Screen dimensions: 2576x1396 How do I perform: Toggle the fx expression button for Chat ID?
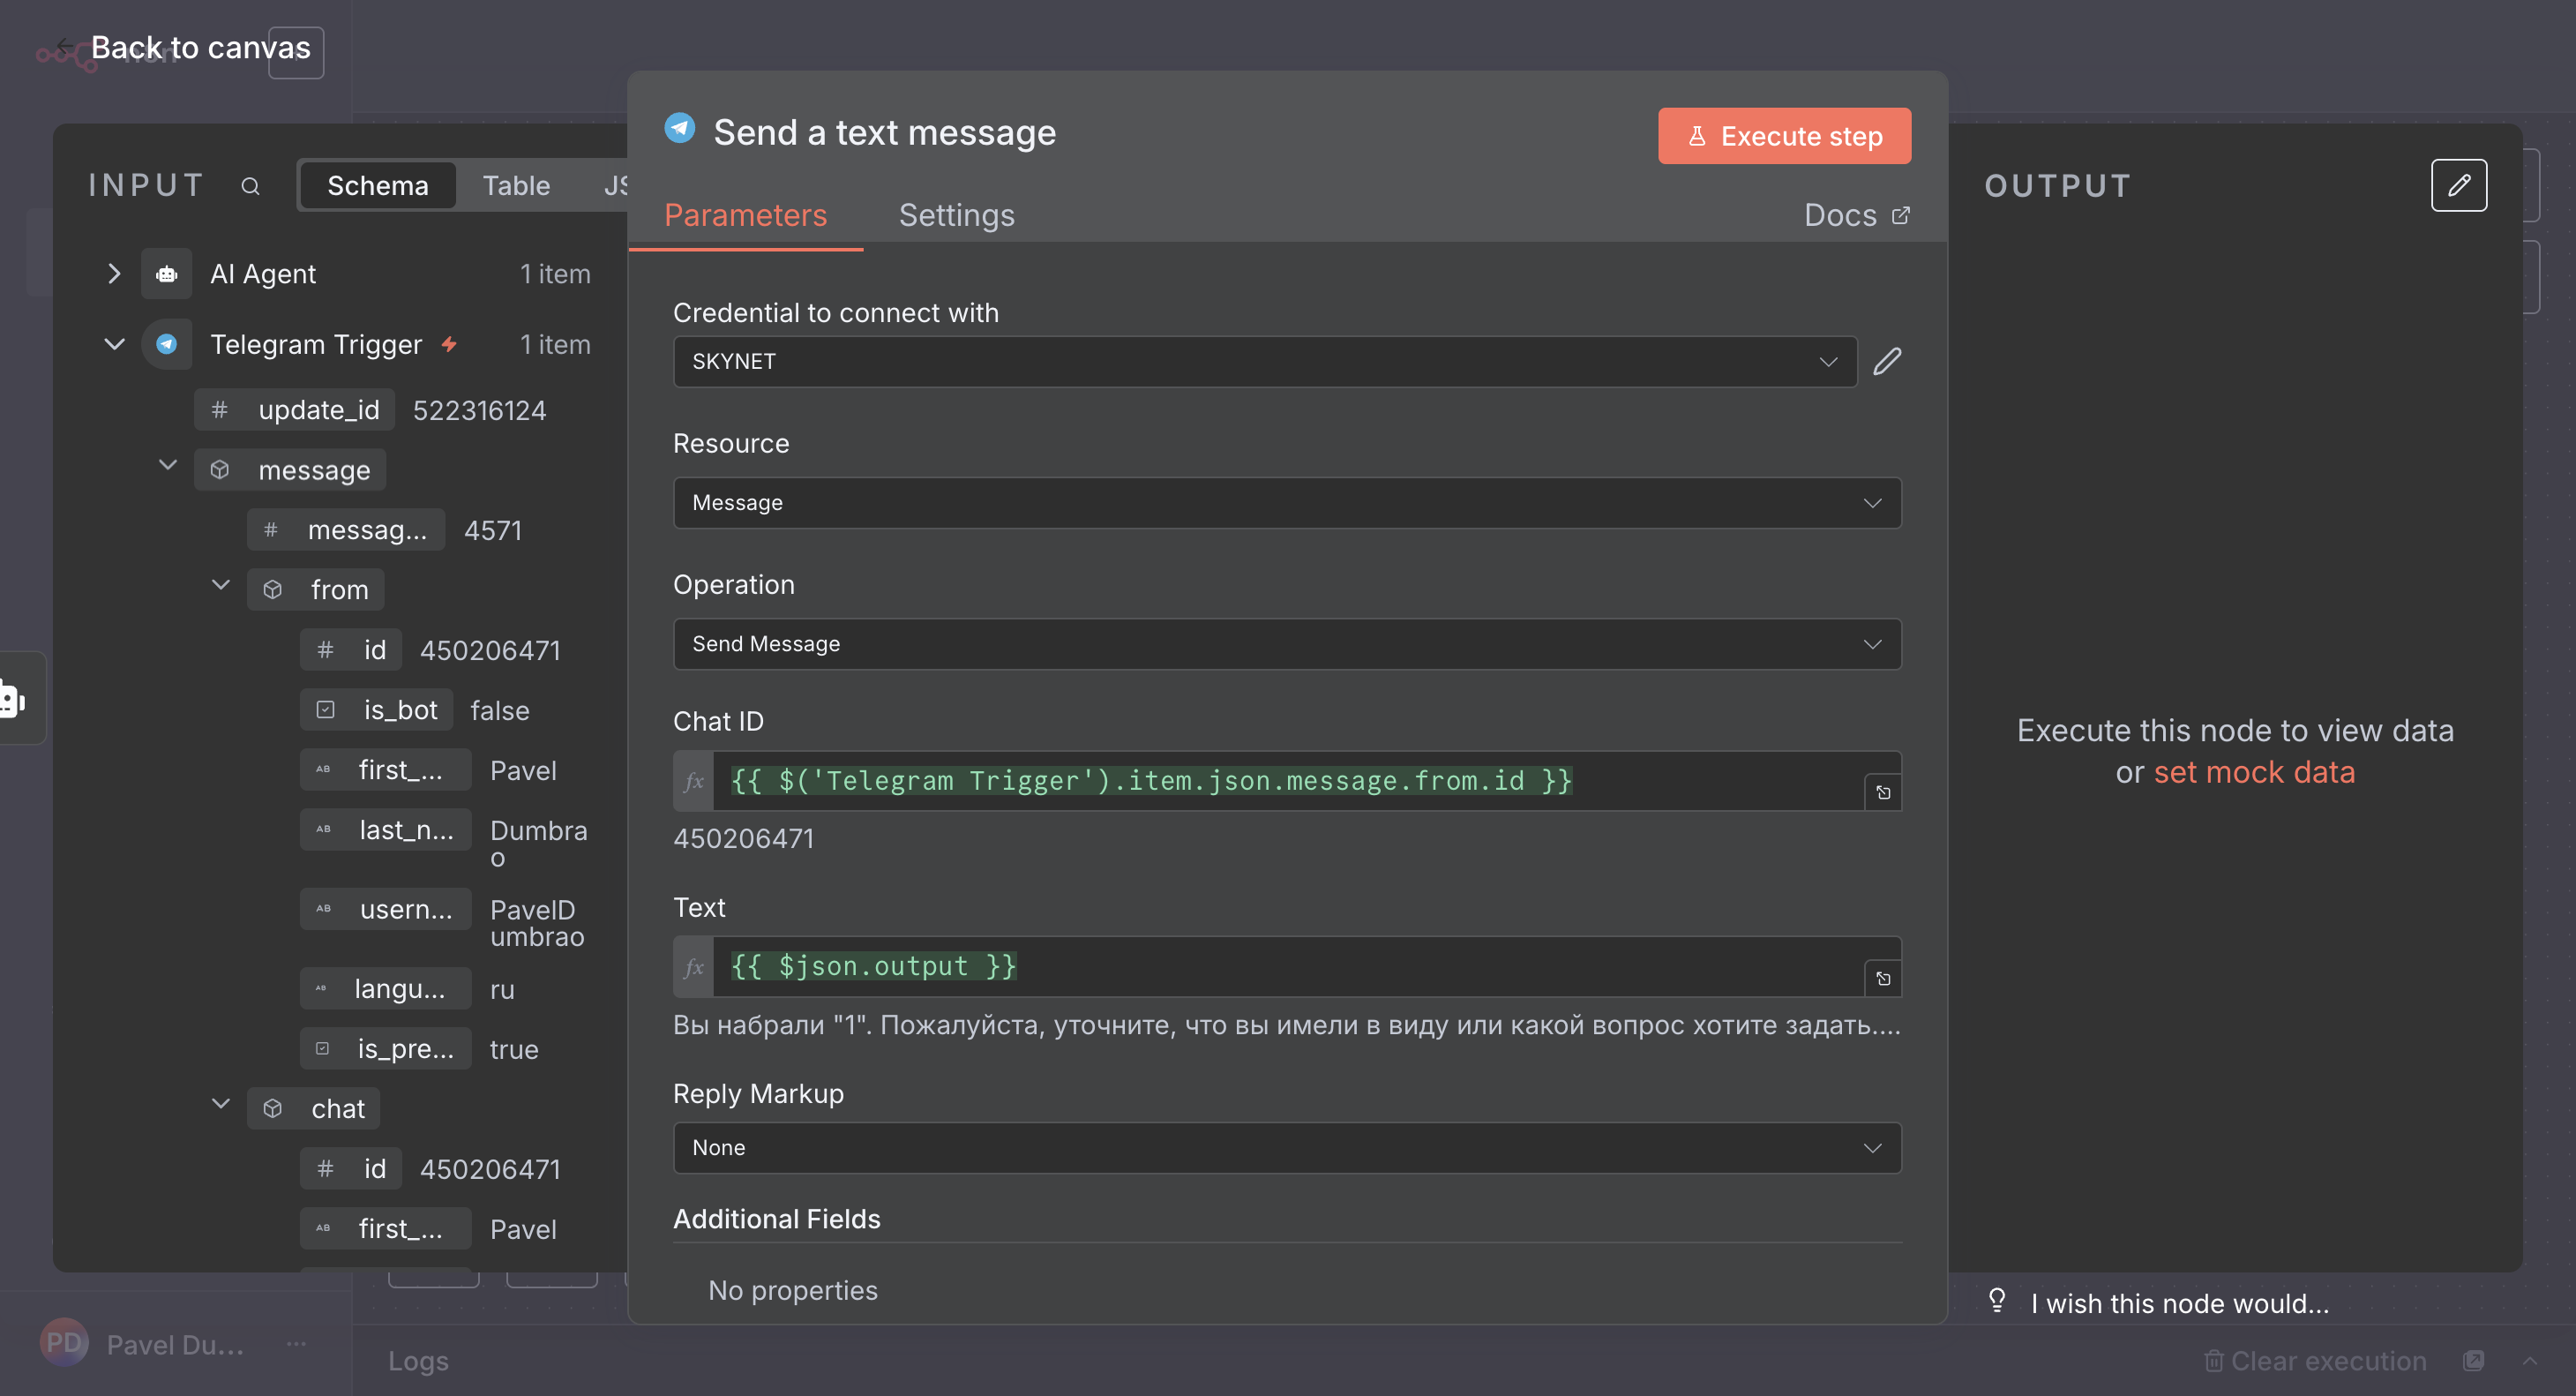pos(694,781)
